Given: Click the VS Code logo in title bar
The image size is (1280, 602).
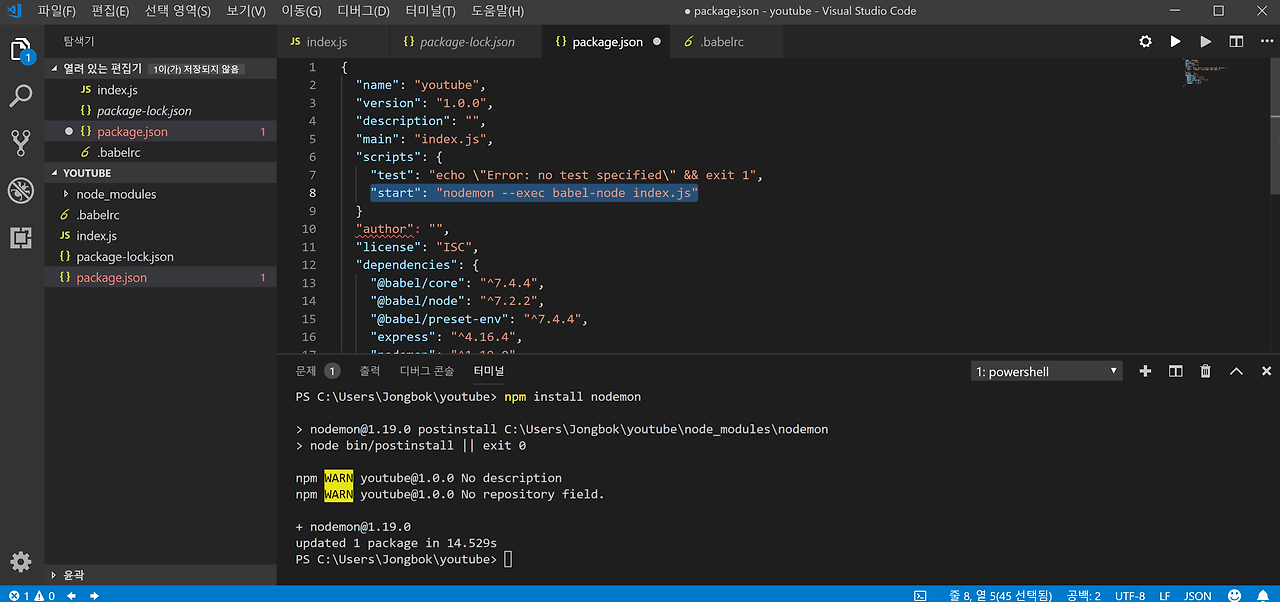Looking at the screenshot, I should click(14, 11).
